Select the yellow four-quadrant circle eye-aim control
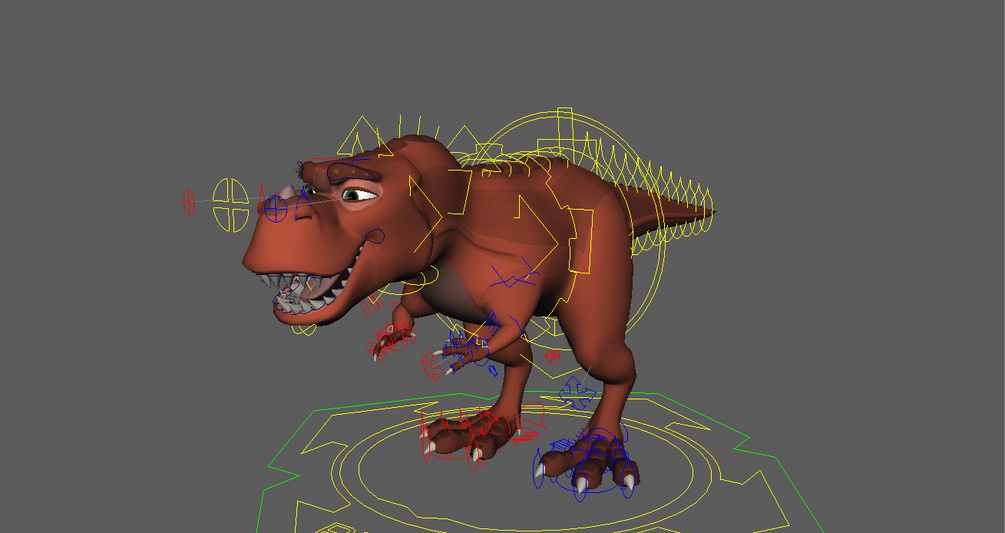The image size is (1005, 533). [231, 205]
